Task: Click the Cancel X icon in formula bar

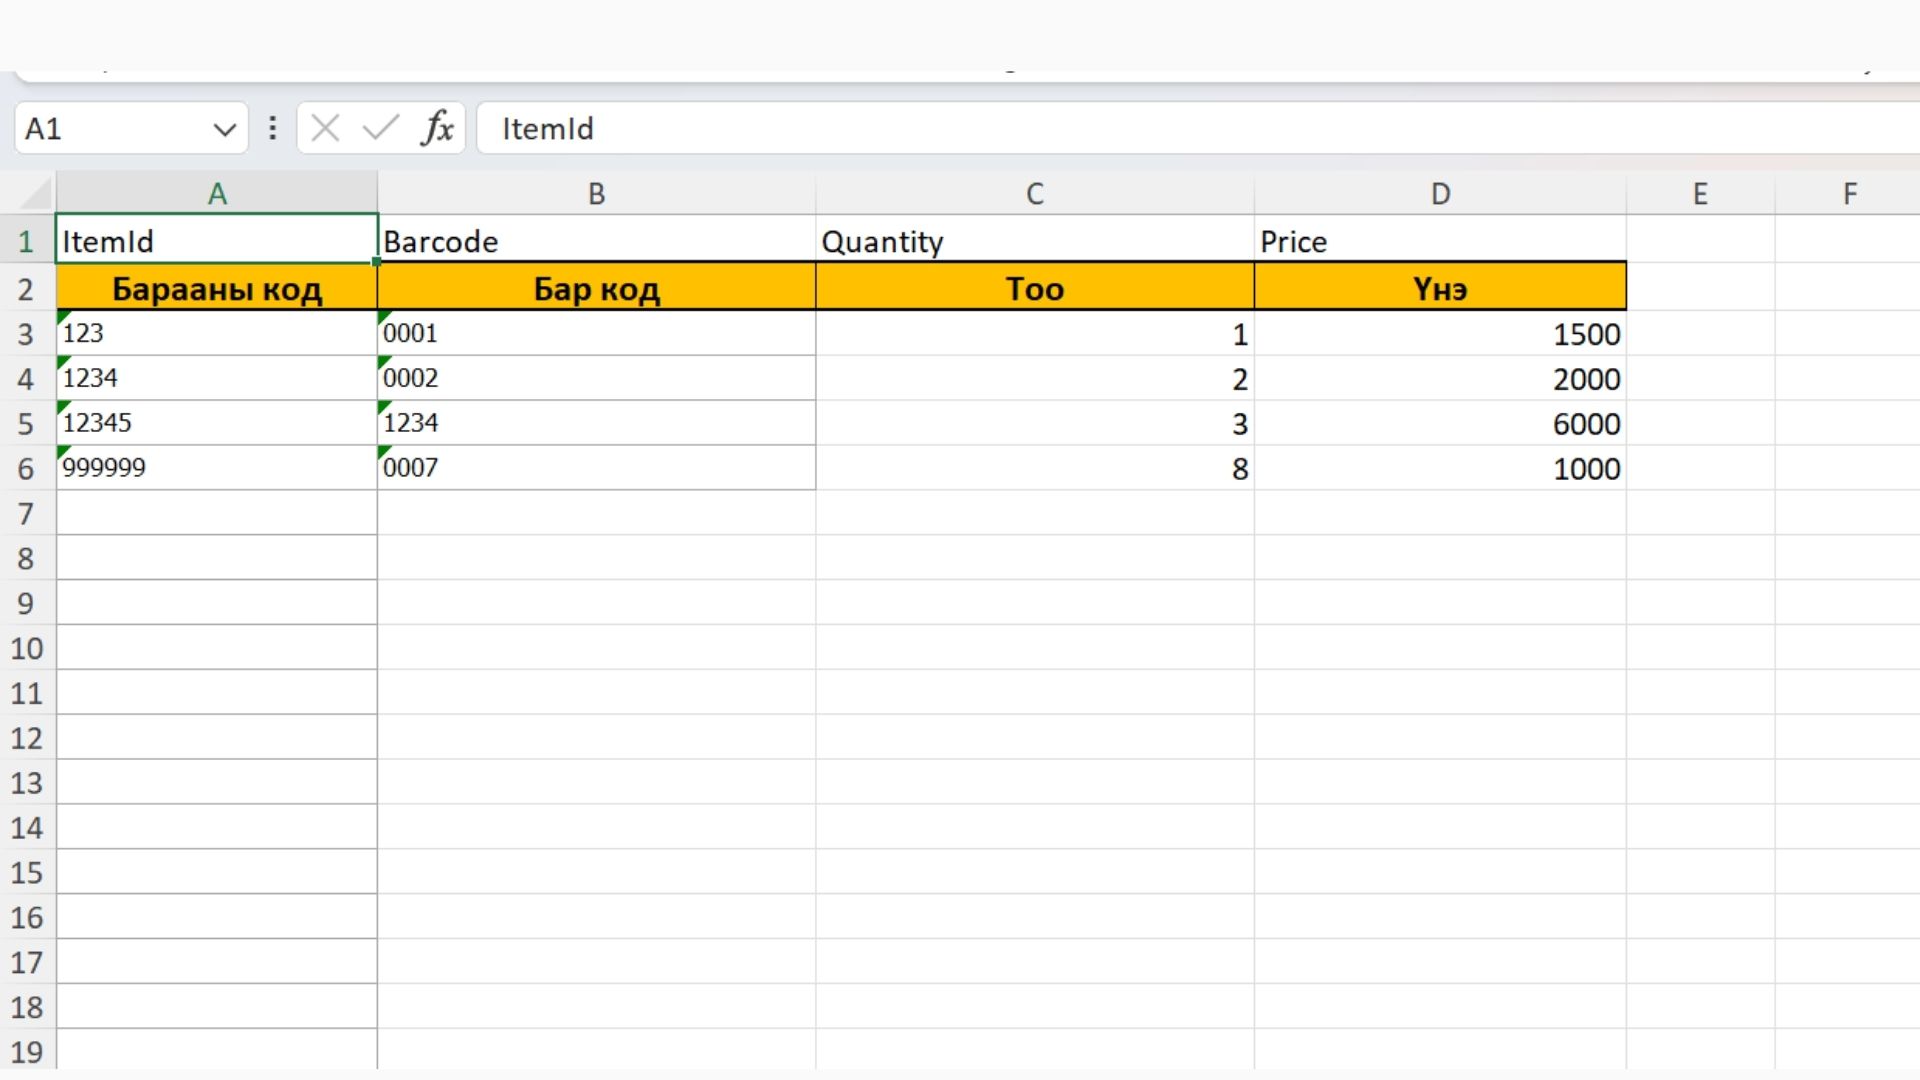Action: (x=325, y=128)
